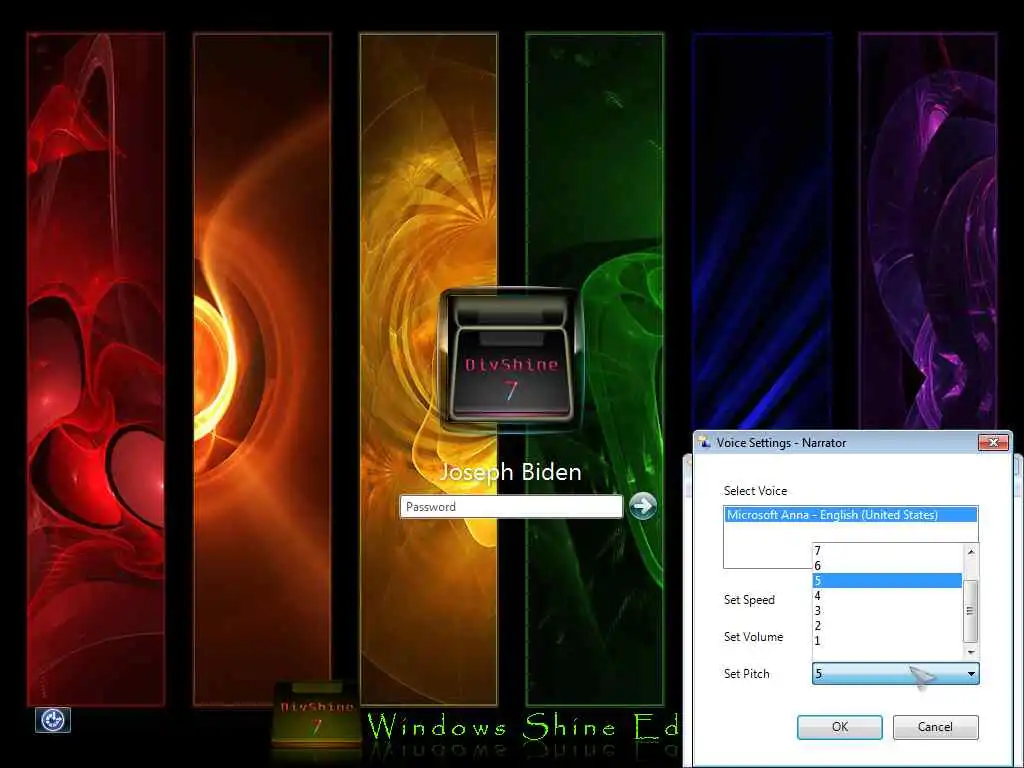Choose pitch value 2 from list
The image size is (1024, 768).
point(887,626)
